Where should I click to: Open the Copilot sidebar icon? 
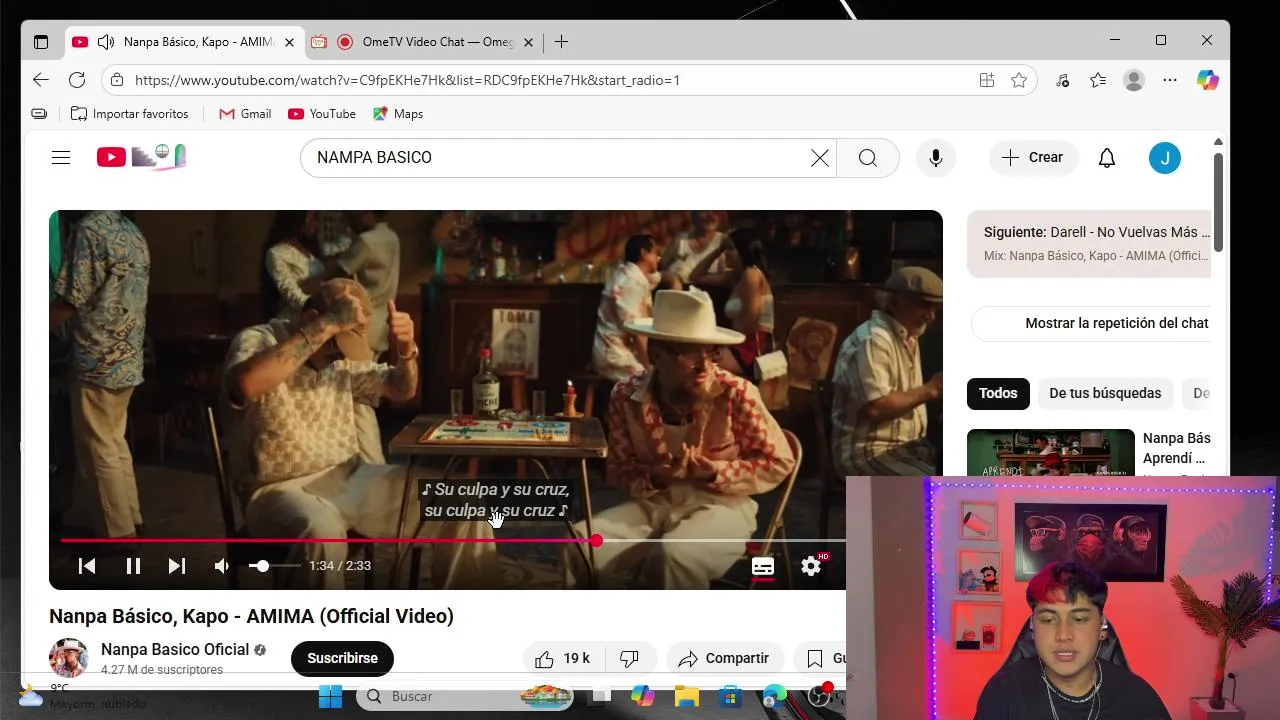1208,80
